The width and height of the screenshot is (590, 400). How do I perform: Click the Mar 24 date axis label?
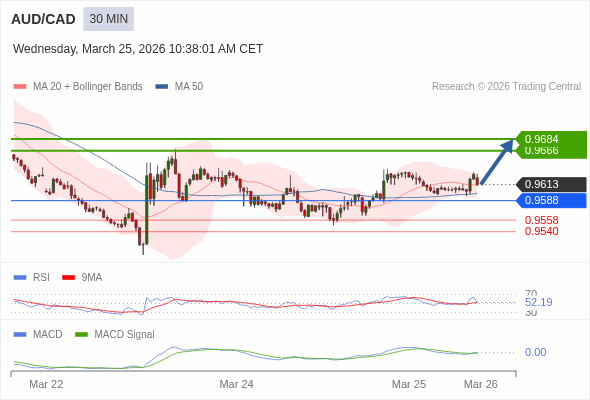click(x=236, y=384)
